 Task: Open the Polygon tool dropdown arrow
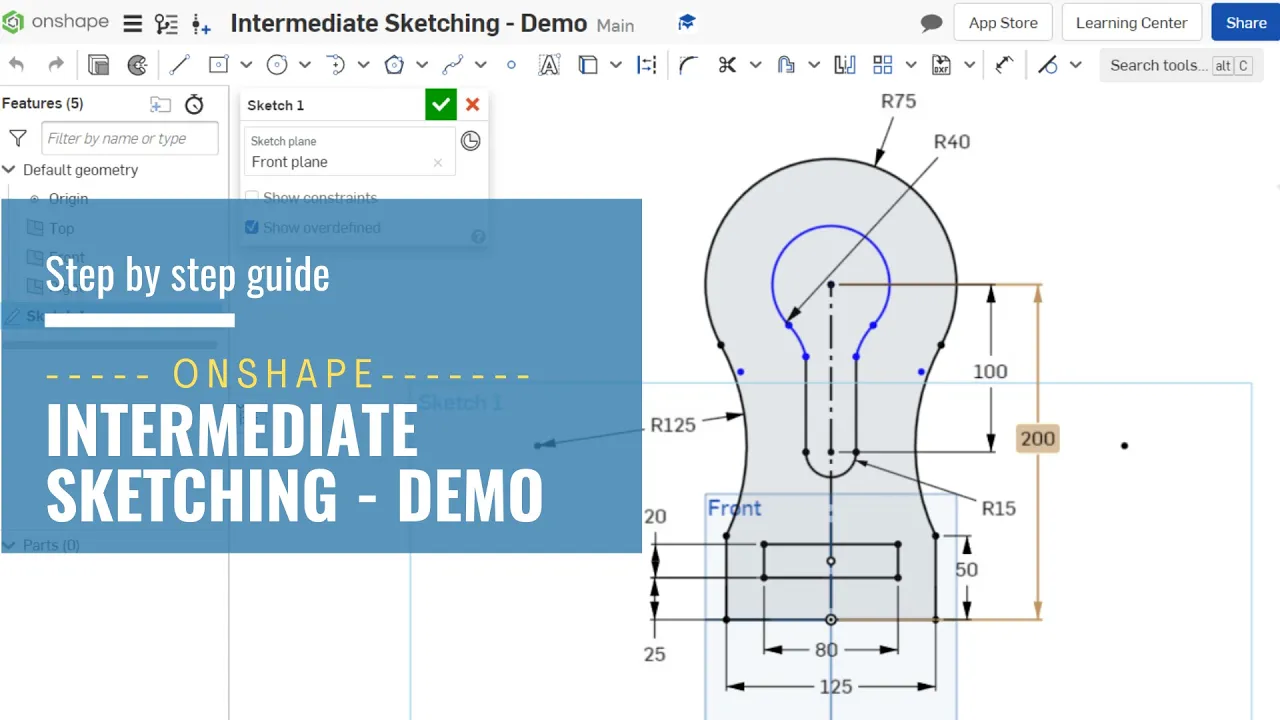[422, 65]
